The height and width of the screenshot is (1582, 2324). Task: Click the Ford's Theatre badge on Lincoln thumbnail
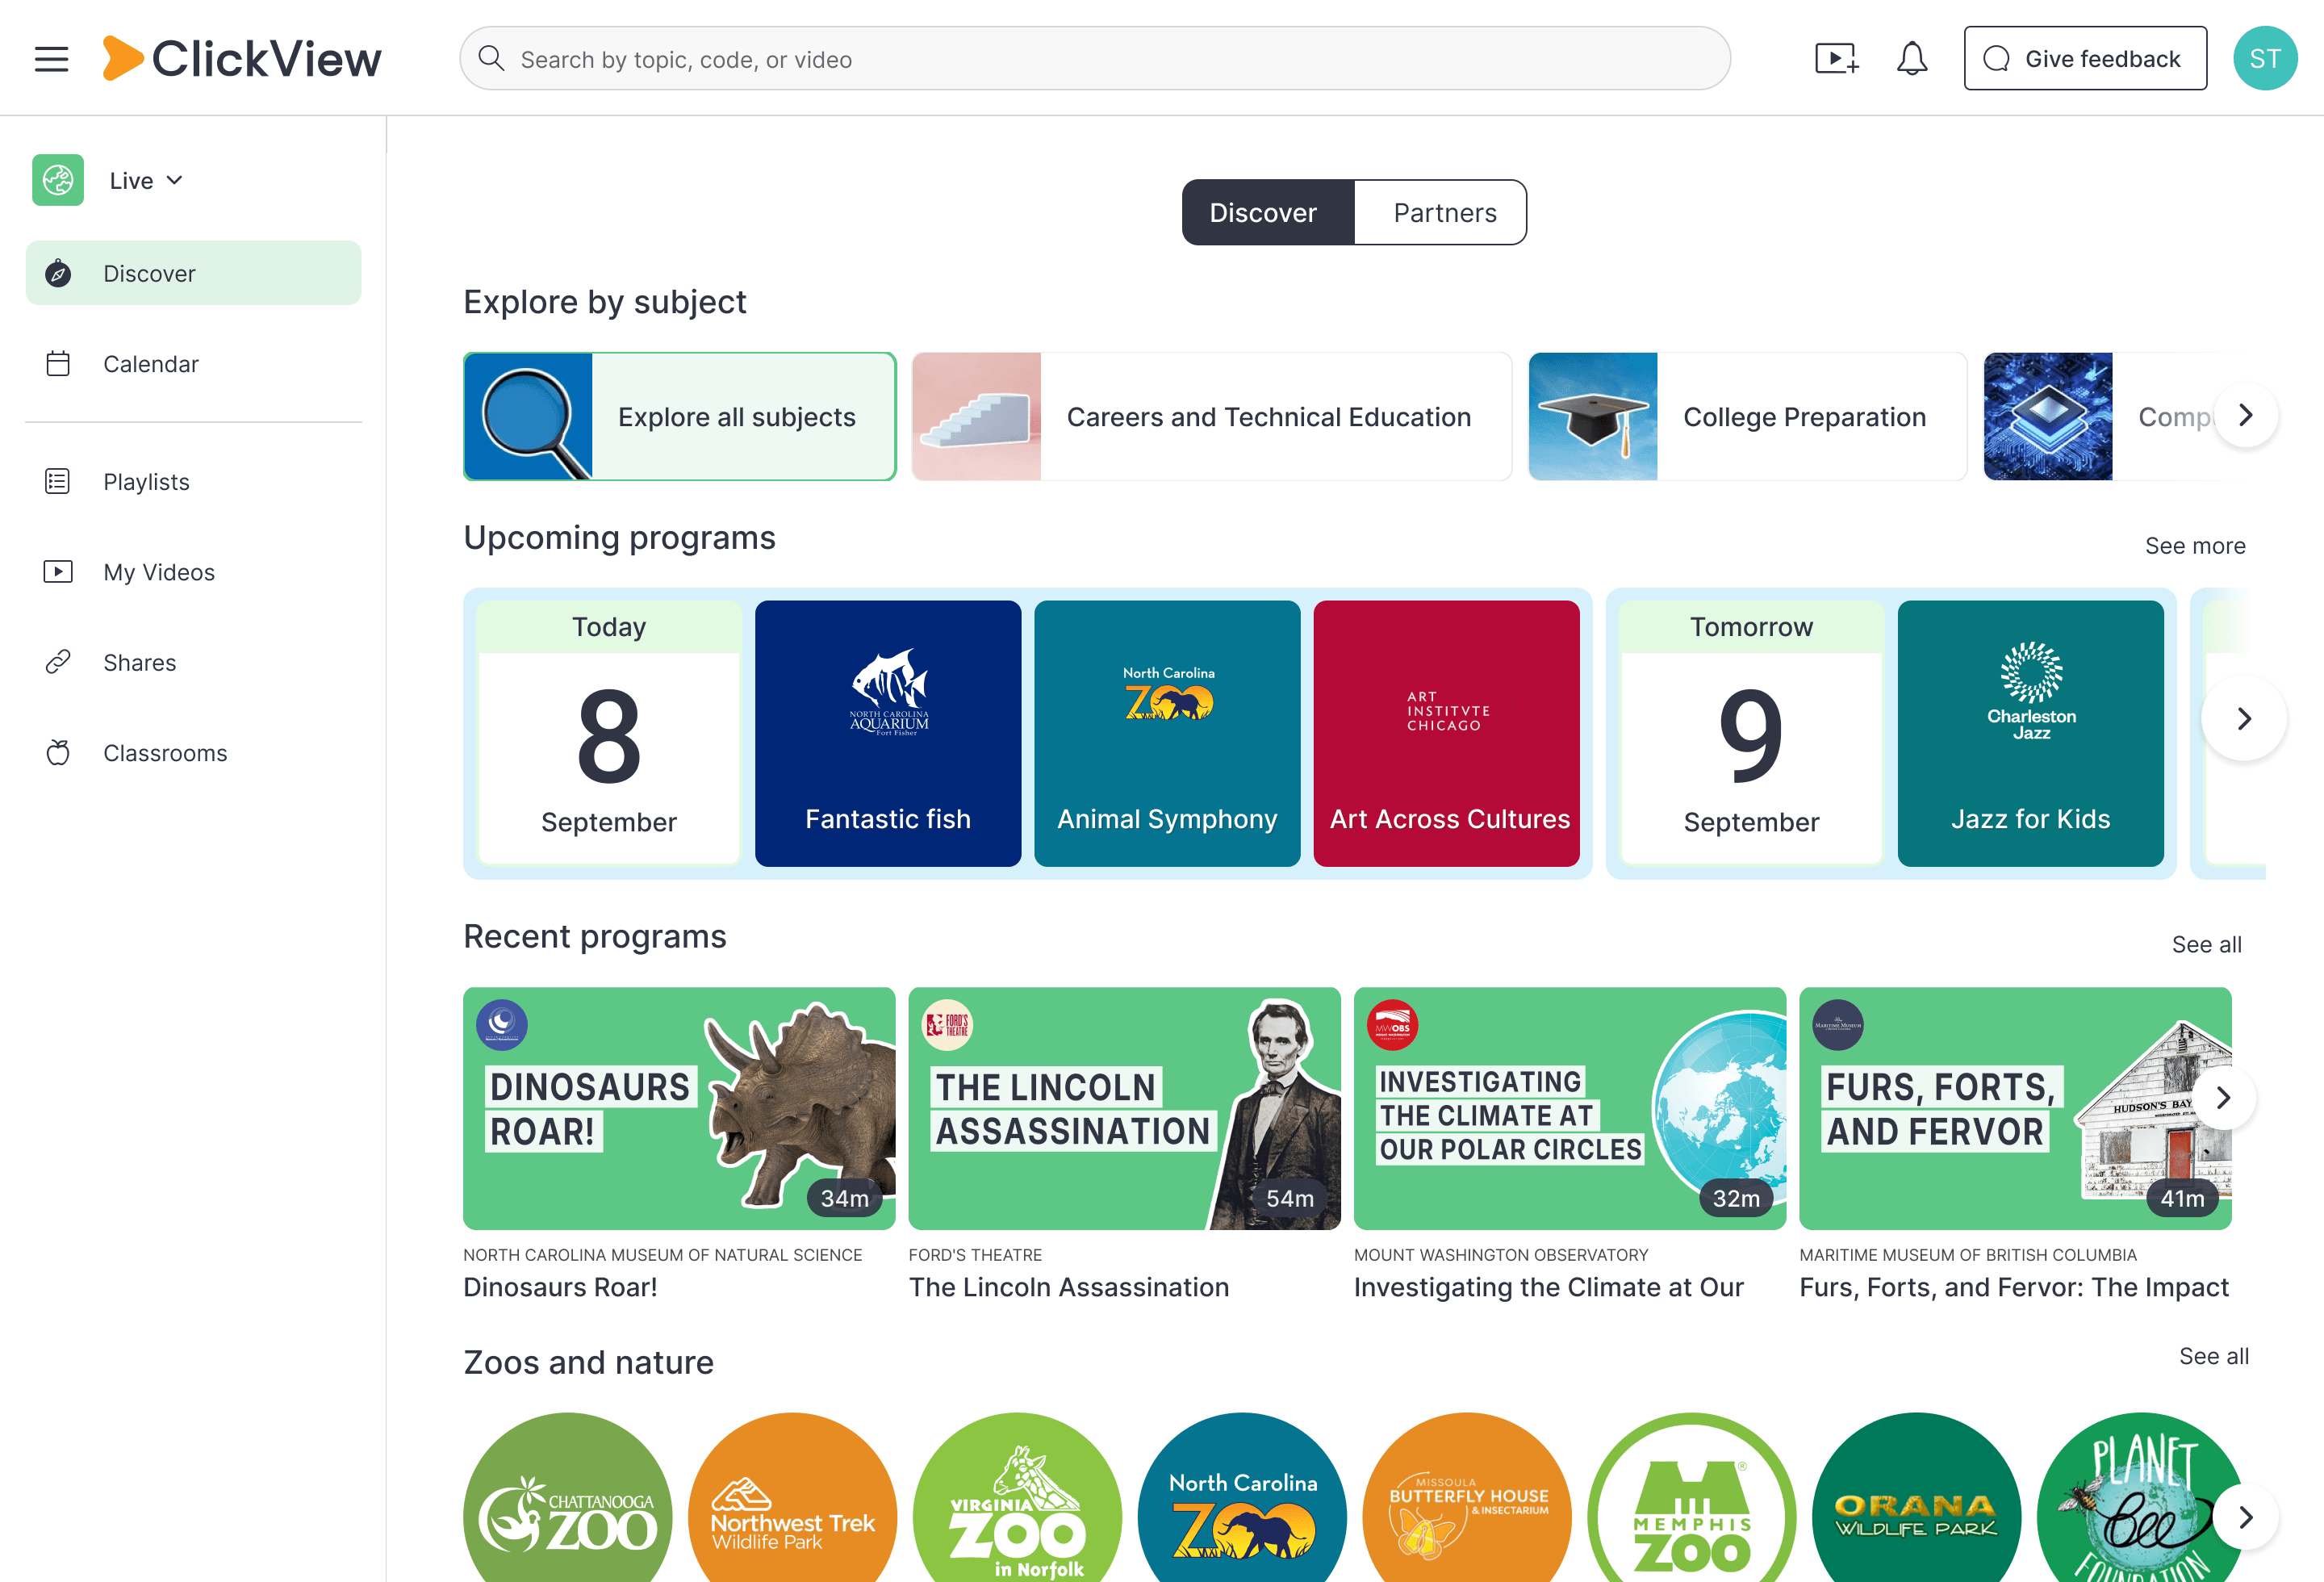pos(947,1024)
